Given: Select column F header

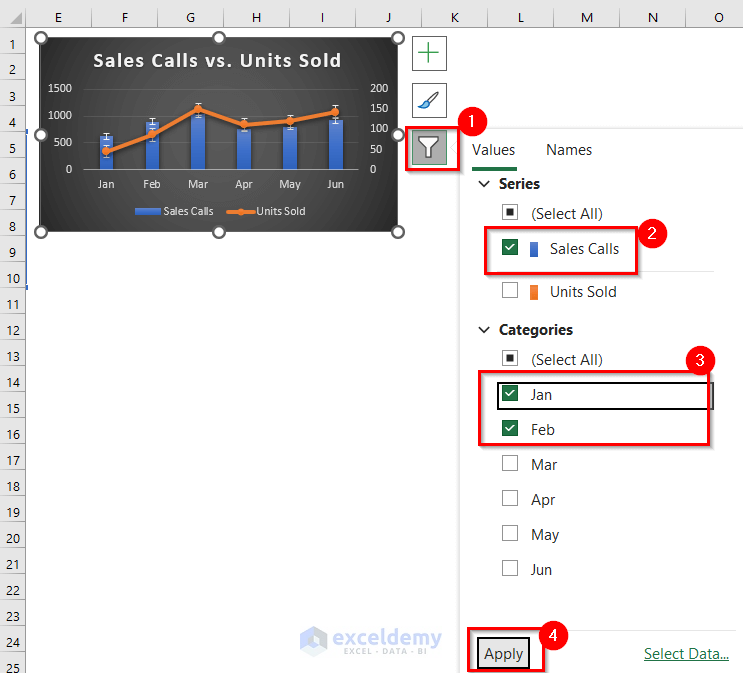Looking at the screenshot, I should click(x=125, y=18).
